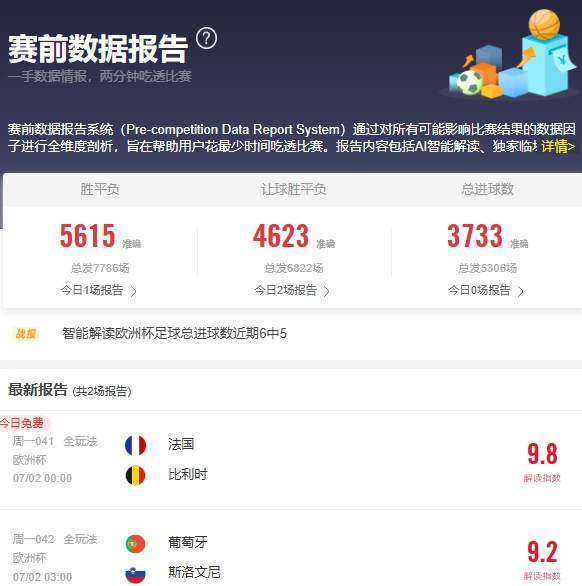This screenshot has height=586, width=582.
Task: Expand 今日1场报告 chevron
Action: click(x=133, y=291)
